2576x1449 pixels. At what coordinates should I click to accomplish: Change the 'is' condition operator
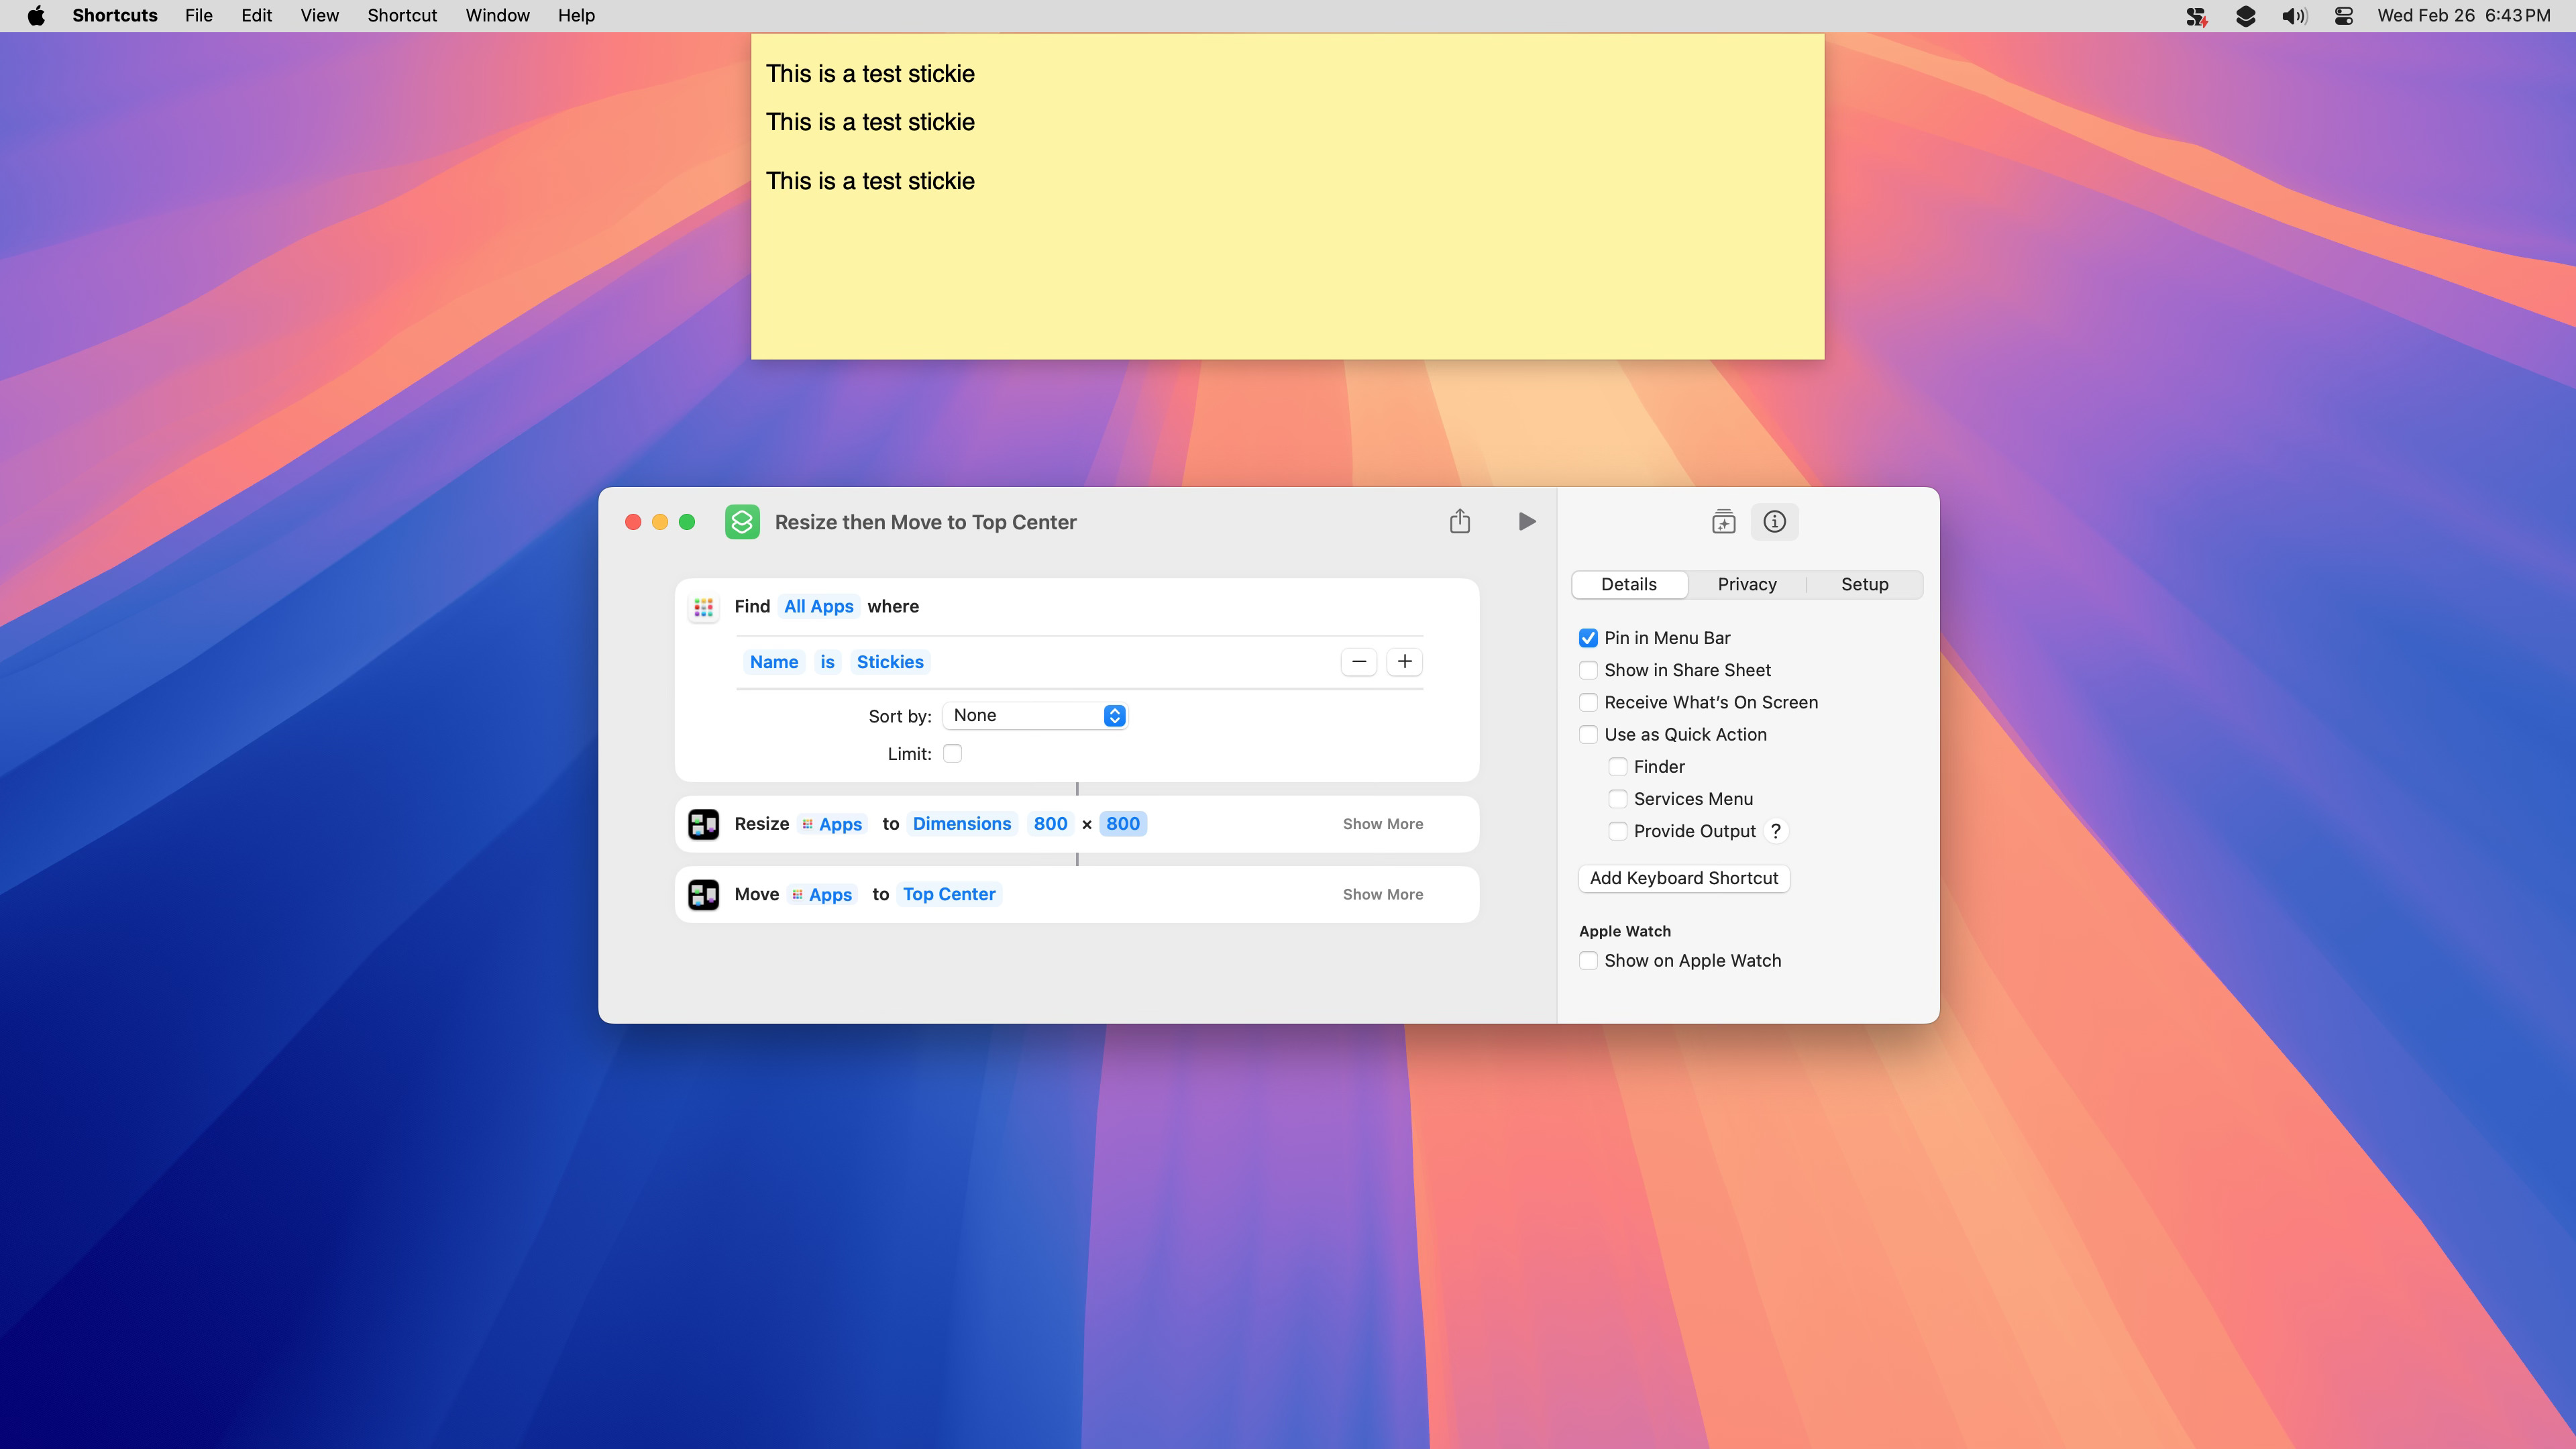[x=827, y=662]
